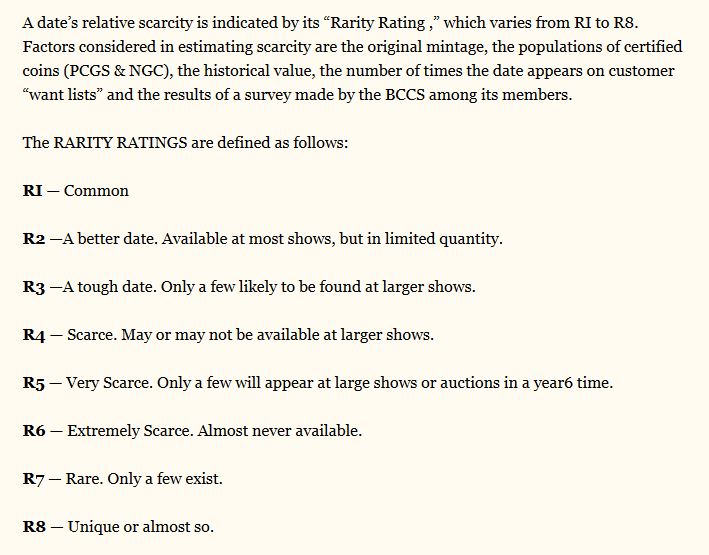Click the 'Very Scarce' text
The height and width of the screenshot is (555, 709).
[108, 383]
